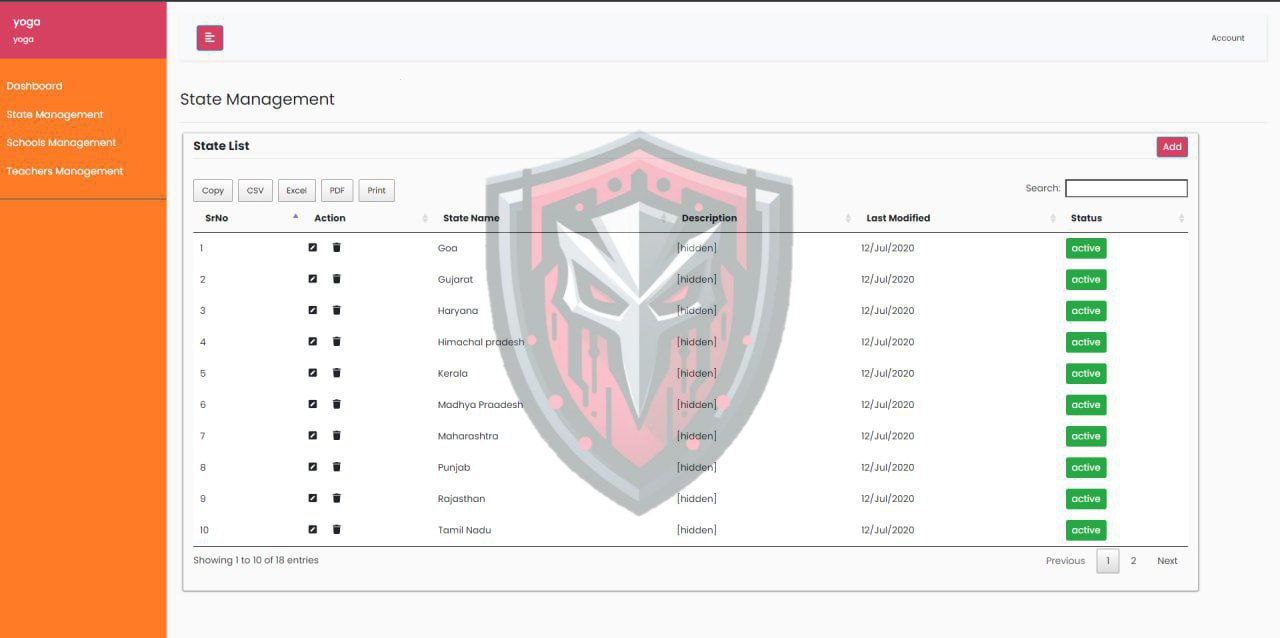Delete the Punjab state row
Screen dimensions: 1280x638
coord(337,467)
